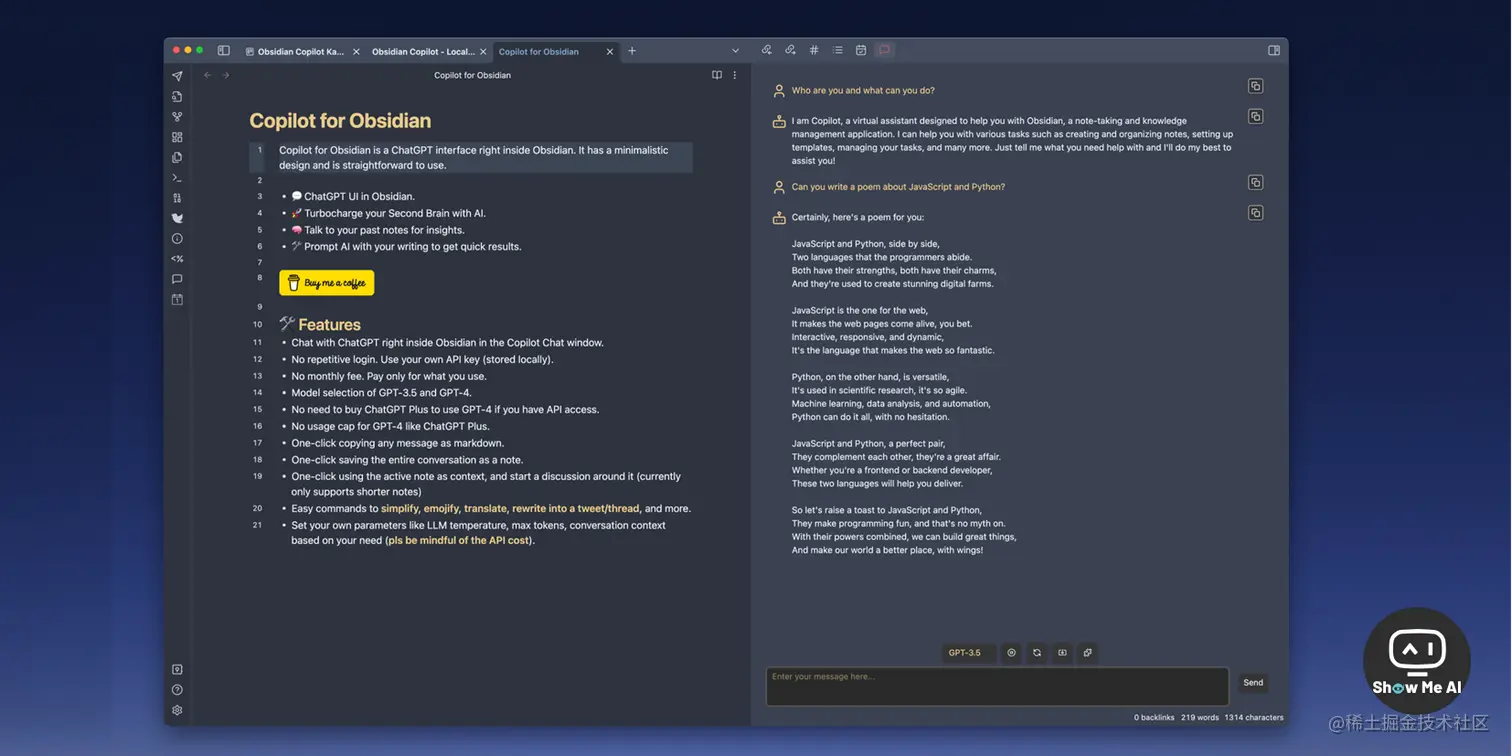1512x756 pixels.
Task: Navigate back with the left arrow
Action: coord(208,75)
